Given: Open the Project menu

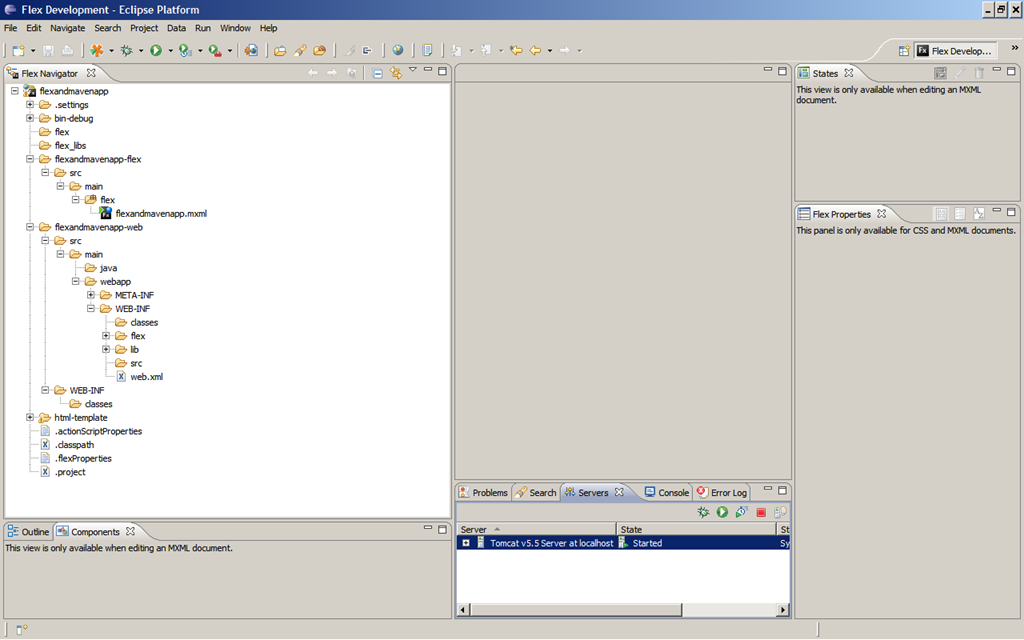Looking at the screenshot, I should [144, 28].
